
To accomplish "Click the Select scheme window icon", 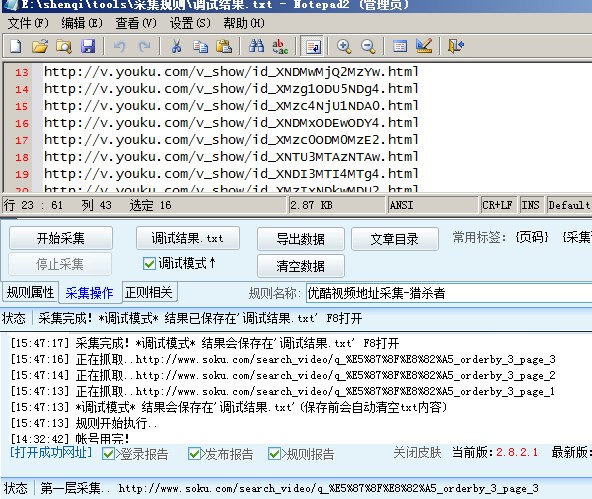I will 400,46.
